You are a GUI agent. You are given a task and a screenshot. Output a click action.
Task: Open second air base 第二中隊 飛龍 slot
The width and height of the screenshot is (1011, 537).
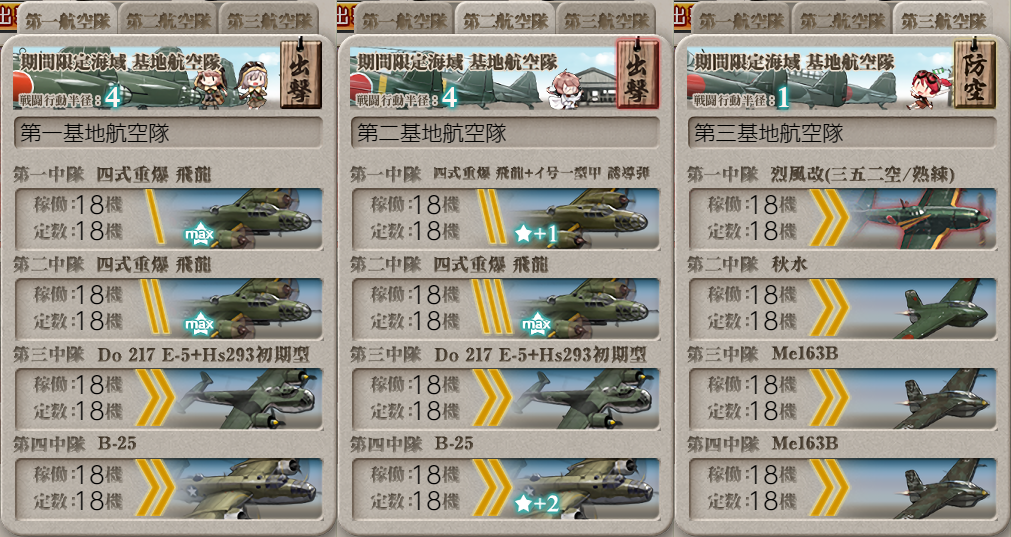point(505,309)
